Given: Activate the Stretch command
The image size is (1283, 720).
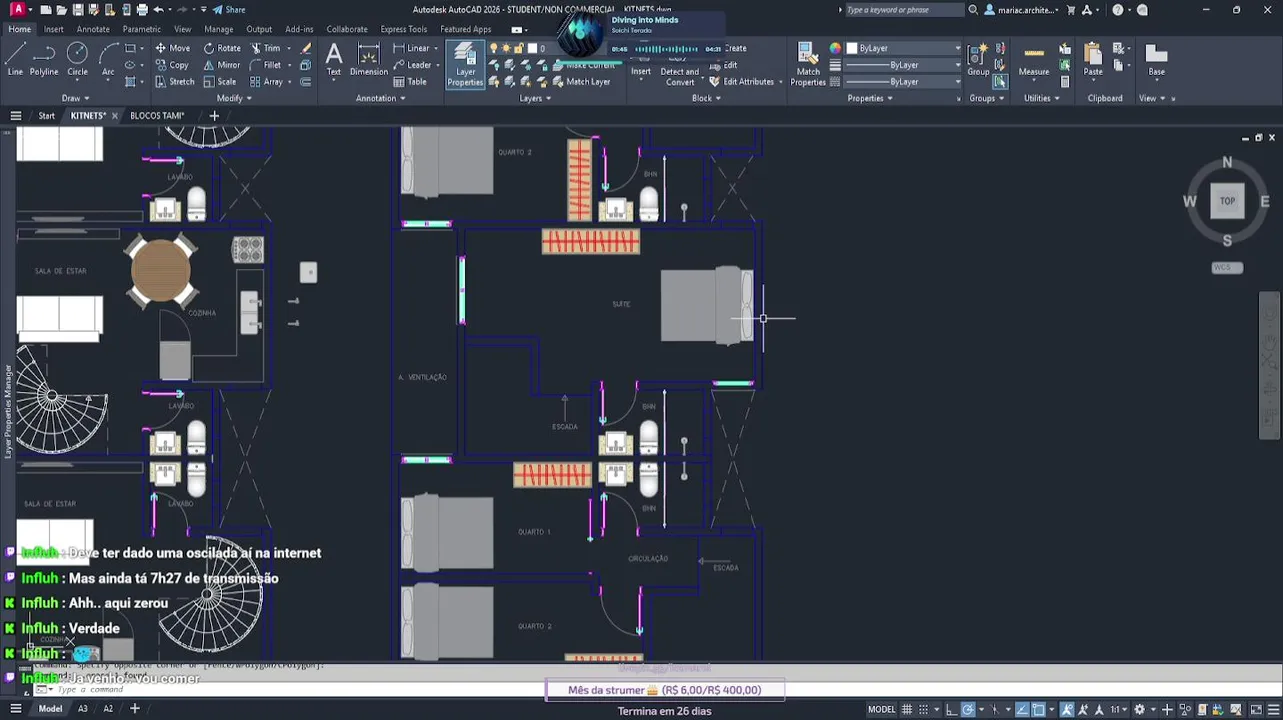Looking at the screenshot, I should 174,82.
